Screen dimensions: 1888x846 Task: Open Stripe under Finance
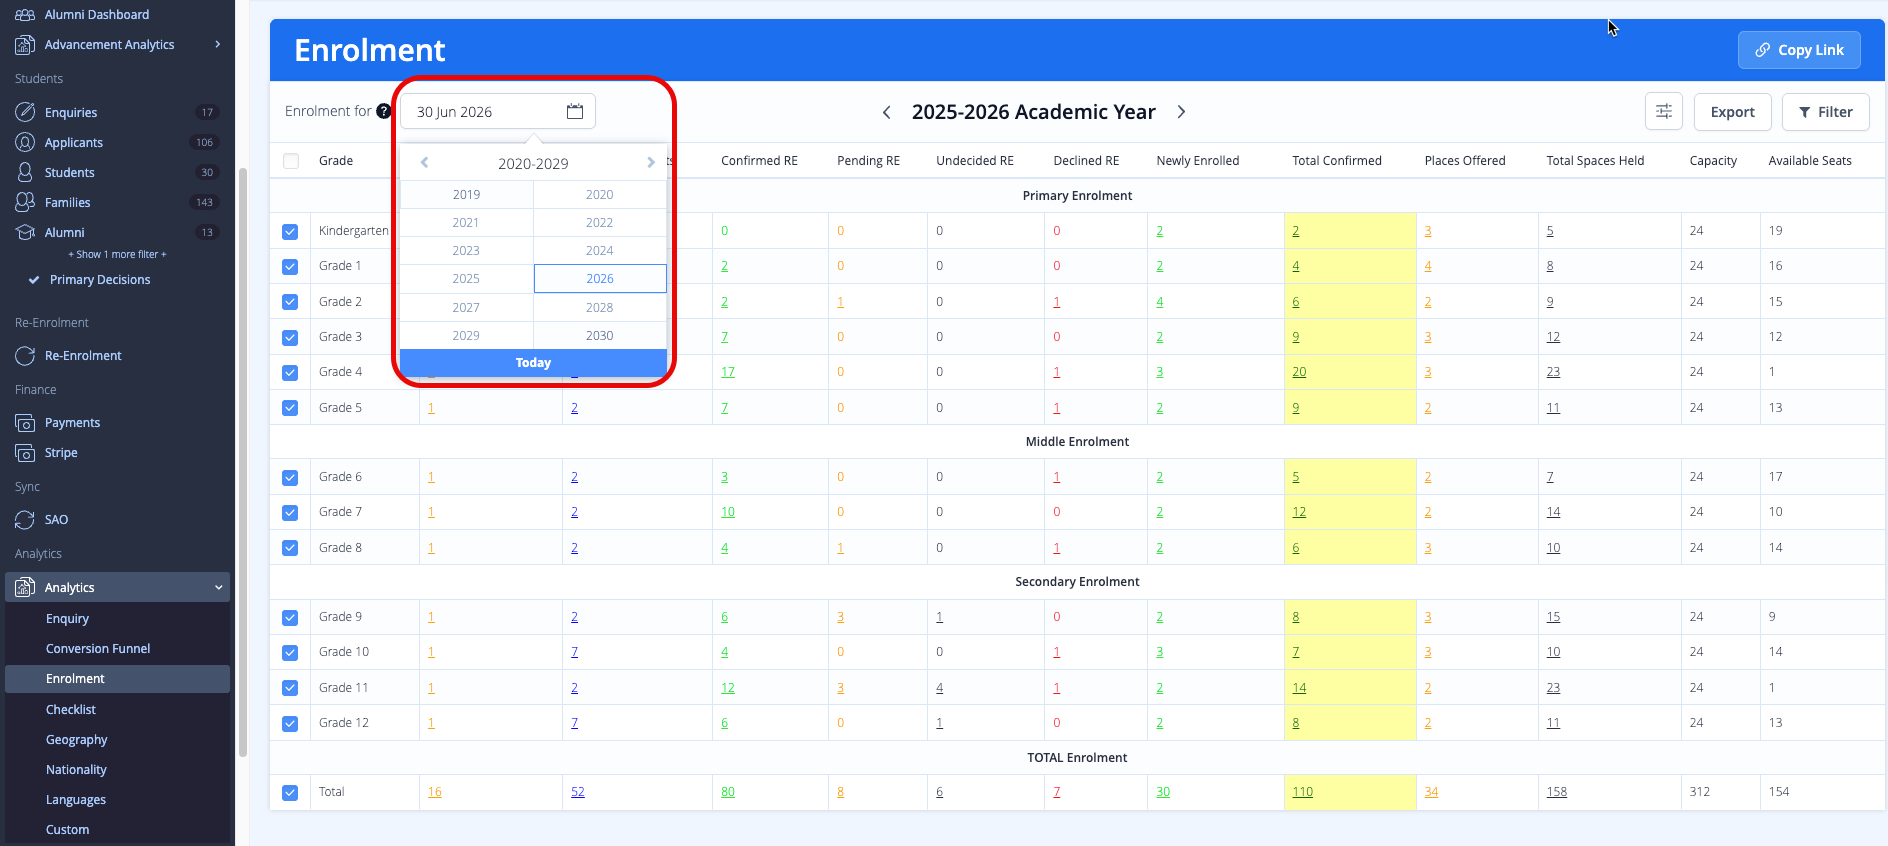click(61, 453)
